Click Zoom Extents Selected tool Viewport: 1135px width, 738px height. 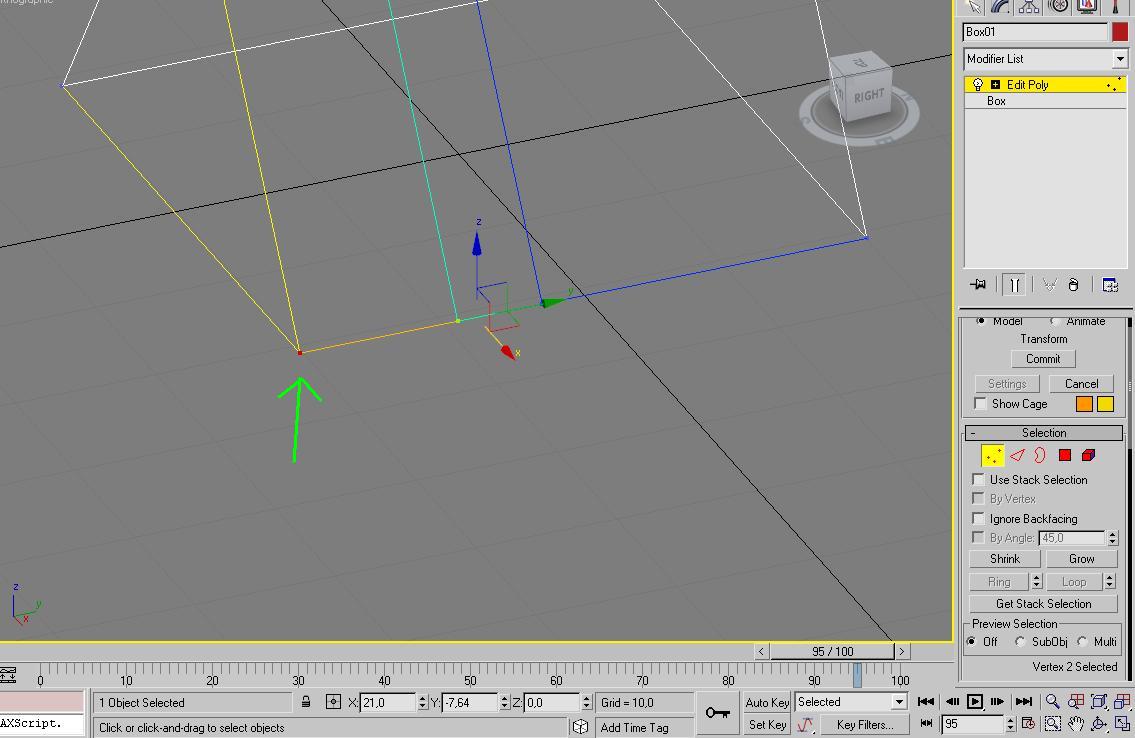[1099, 701]
